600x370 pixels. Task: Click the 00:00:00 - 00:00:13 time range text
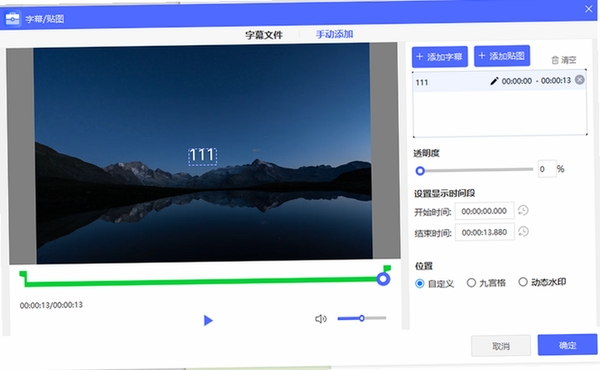[536, 81]
